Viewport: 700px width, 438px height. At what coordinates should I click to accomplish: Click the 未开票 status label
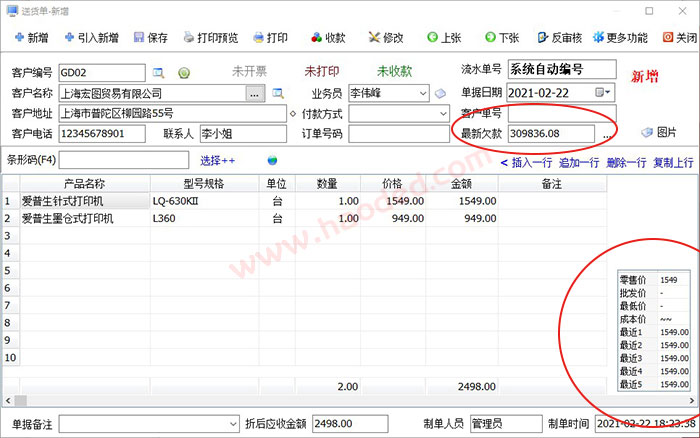(x=249, y=71)
